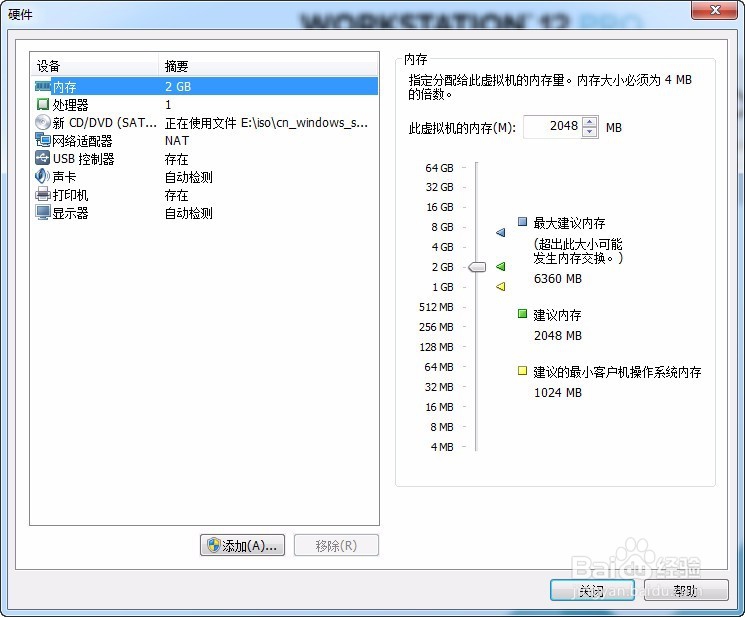Click the summary 'E:\iso\cn_windows_s...' text
745x617 pixels.
pos(304,123)
